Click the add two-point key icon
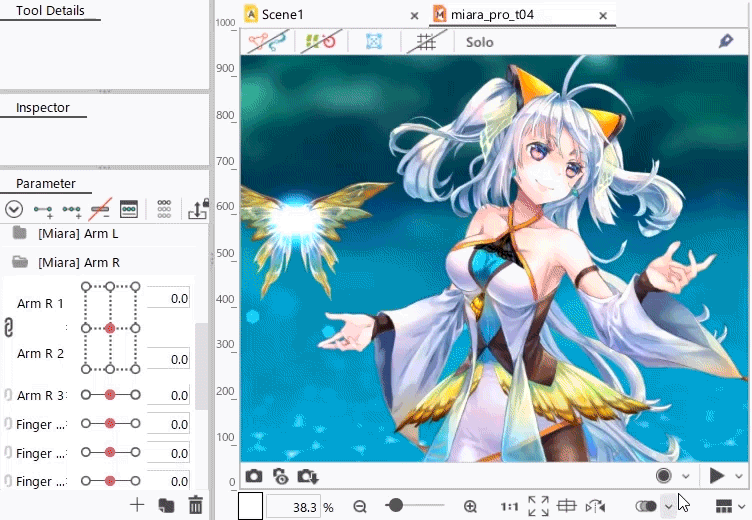Screen dimensions: 752x520 coord(43,210)
